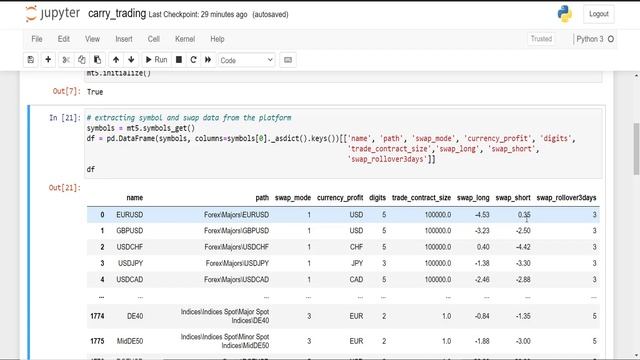Screen dimensions: 640x360
Task: Click the Out[7] True output
Action: (95, 92)
